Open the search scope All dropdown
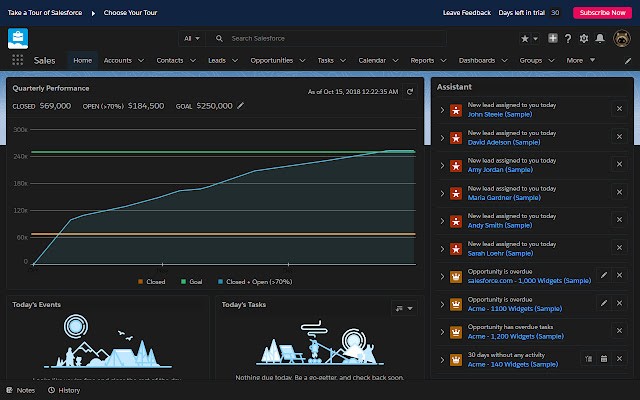The height and width of the screenshot is (400, 640). click(x=191, y=38)
